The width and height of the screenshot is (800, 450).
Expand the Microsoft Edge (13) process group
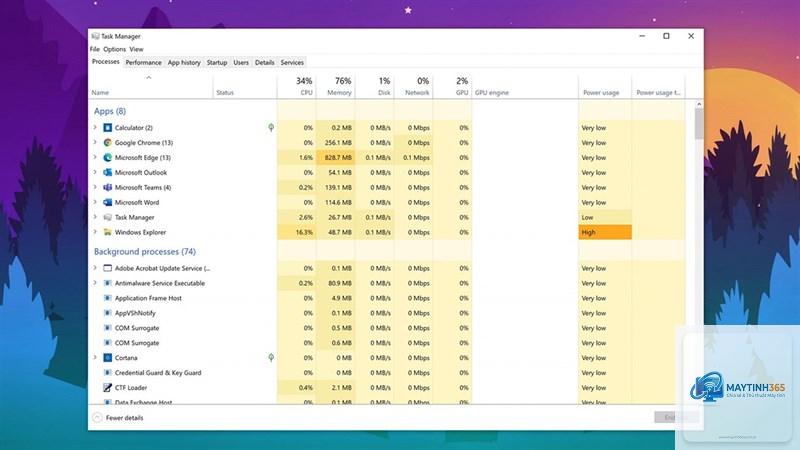(x=95, y=158)
